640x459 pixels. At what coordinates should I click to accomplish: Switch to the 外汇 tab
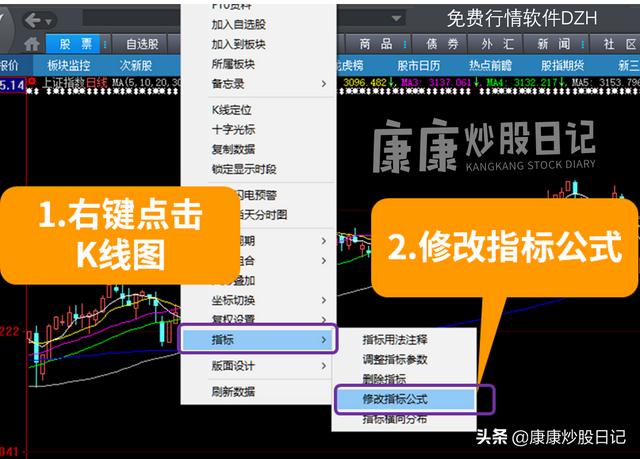pyautogui.click(x=497, y=44)
